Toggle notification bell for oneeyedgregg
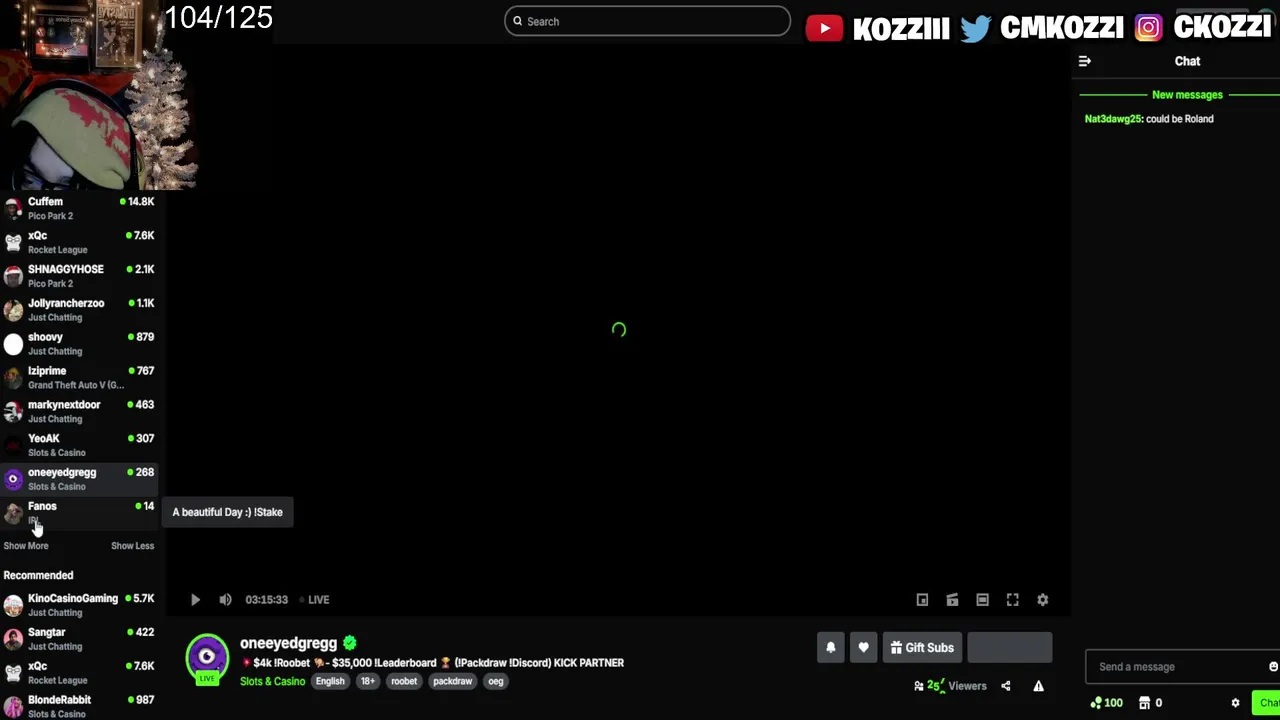The image size is (1280, 720). (830, 648)
